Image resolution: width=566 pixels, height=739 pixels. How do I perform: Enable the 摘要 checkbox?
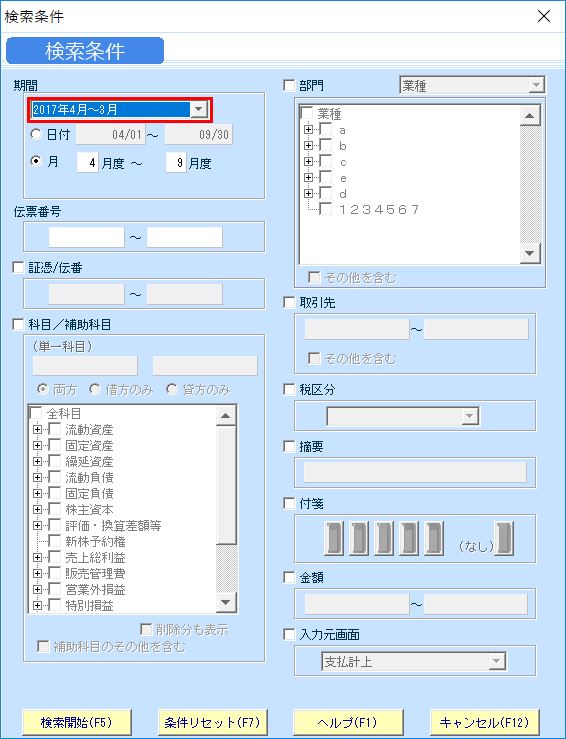(x=289, y=446)
